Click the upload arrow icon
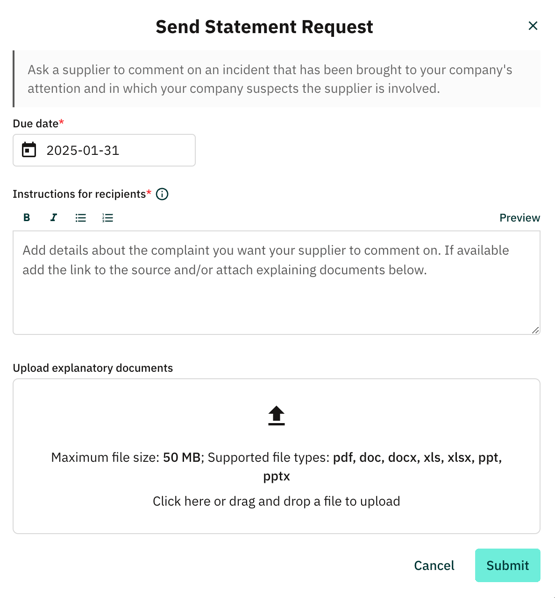Image resolution: width=555 pixels, height=598 pixels. pyautogui.click(x=276, y=415)
